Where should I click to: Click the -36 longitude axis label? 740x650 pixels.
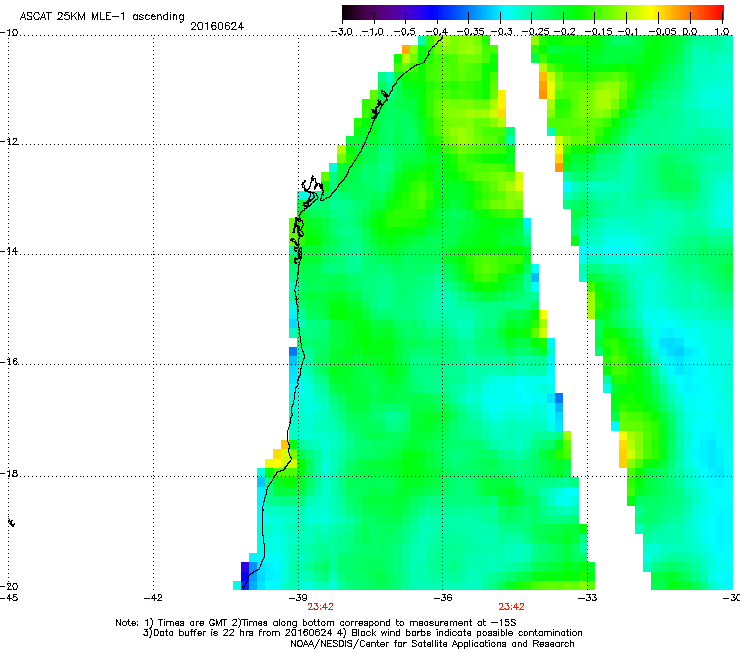tap(443, 598)
